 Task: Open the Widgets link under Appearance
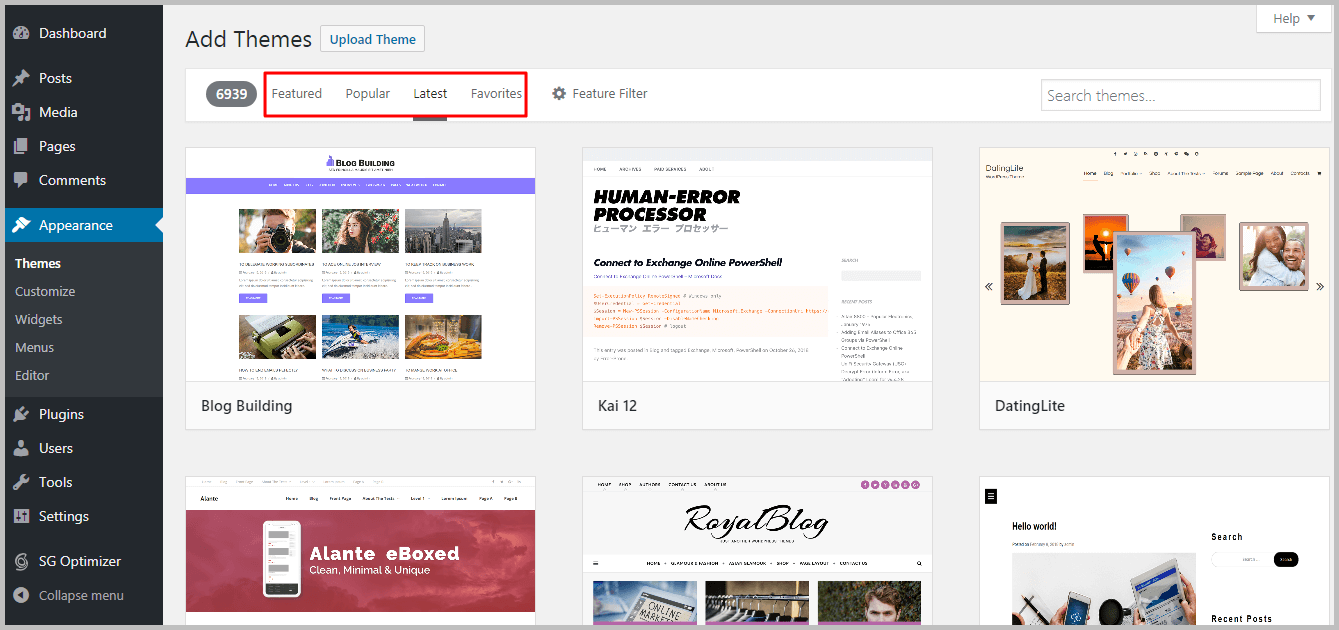coord(39,319)
